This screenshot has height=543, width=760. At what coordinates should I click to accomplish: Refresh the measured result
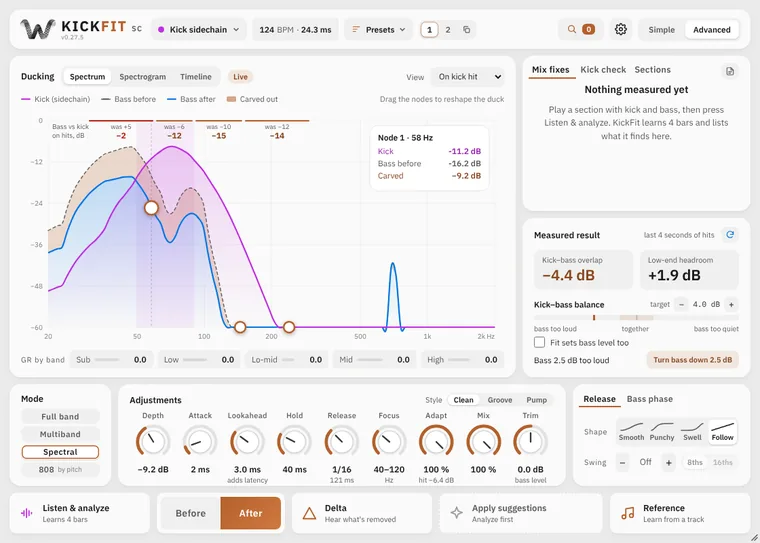pos(729,235)
